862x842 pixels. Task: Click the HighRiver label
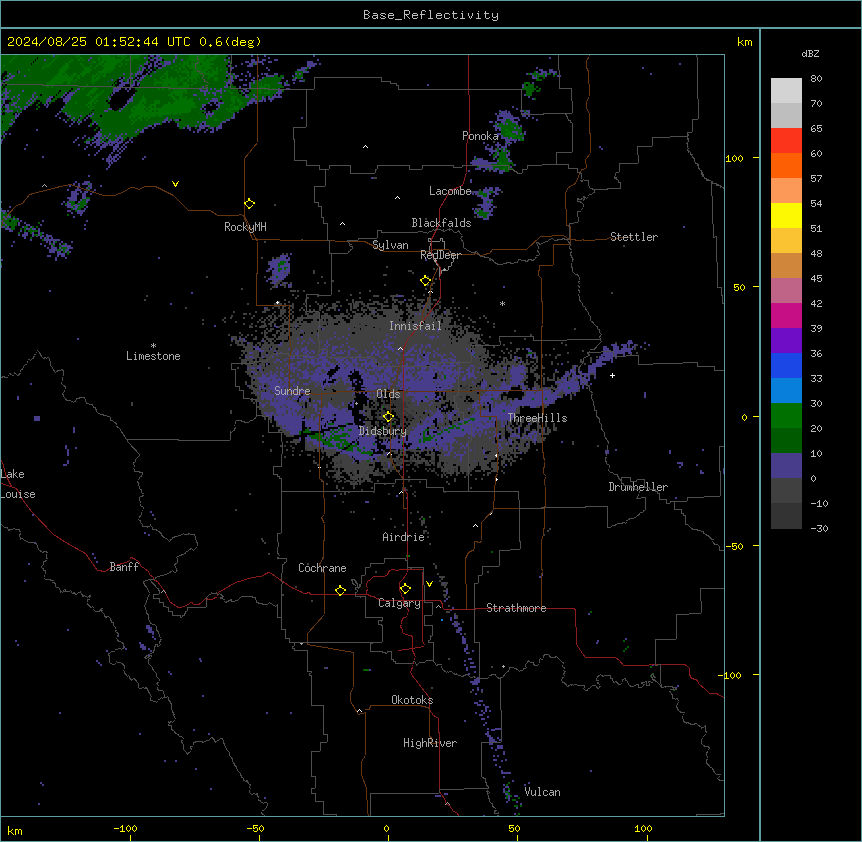pyautogui.click(x=430, y=743)
